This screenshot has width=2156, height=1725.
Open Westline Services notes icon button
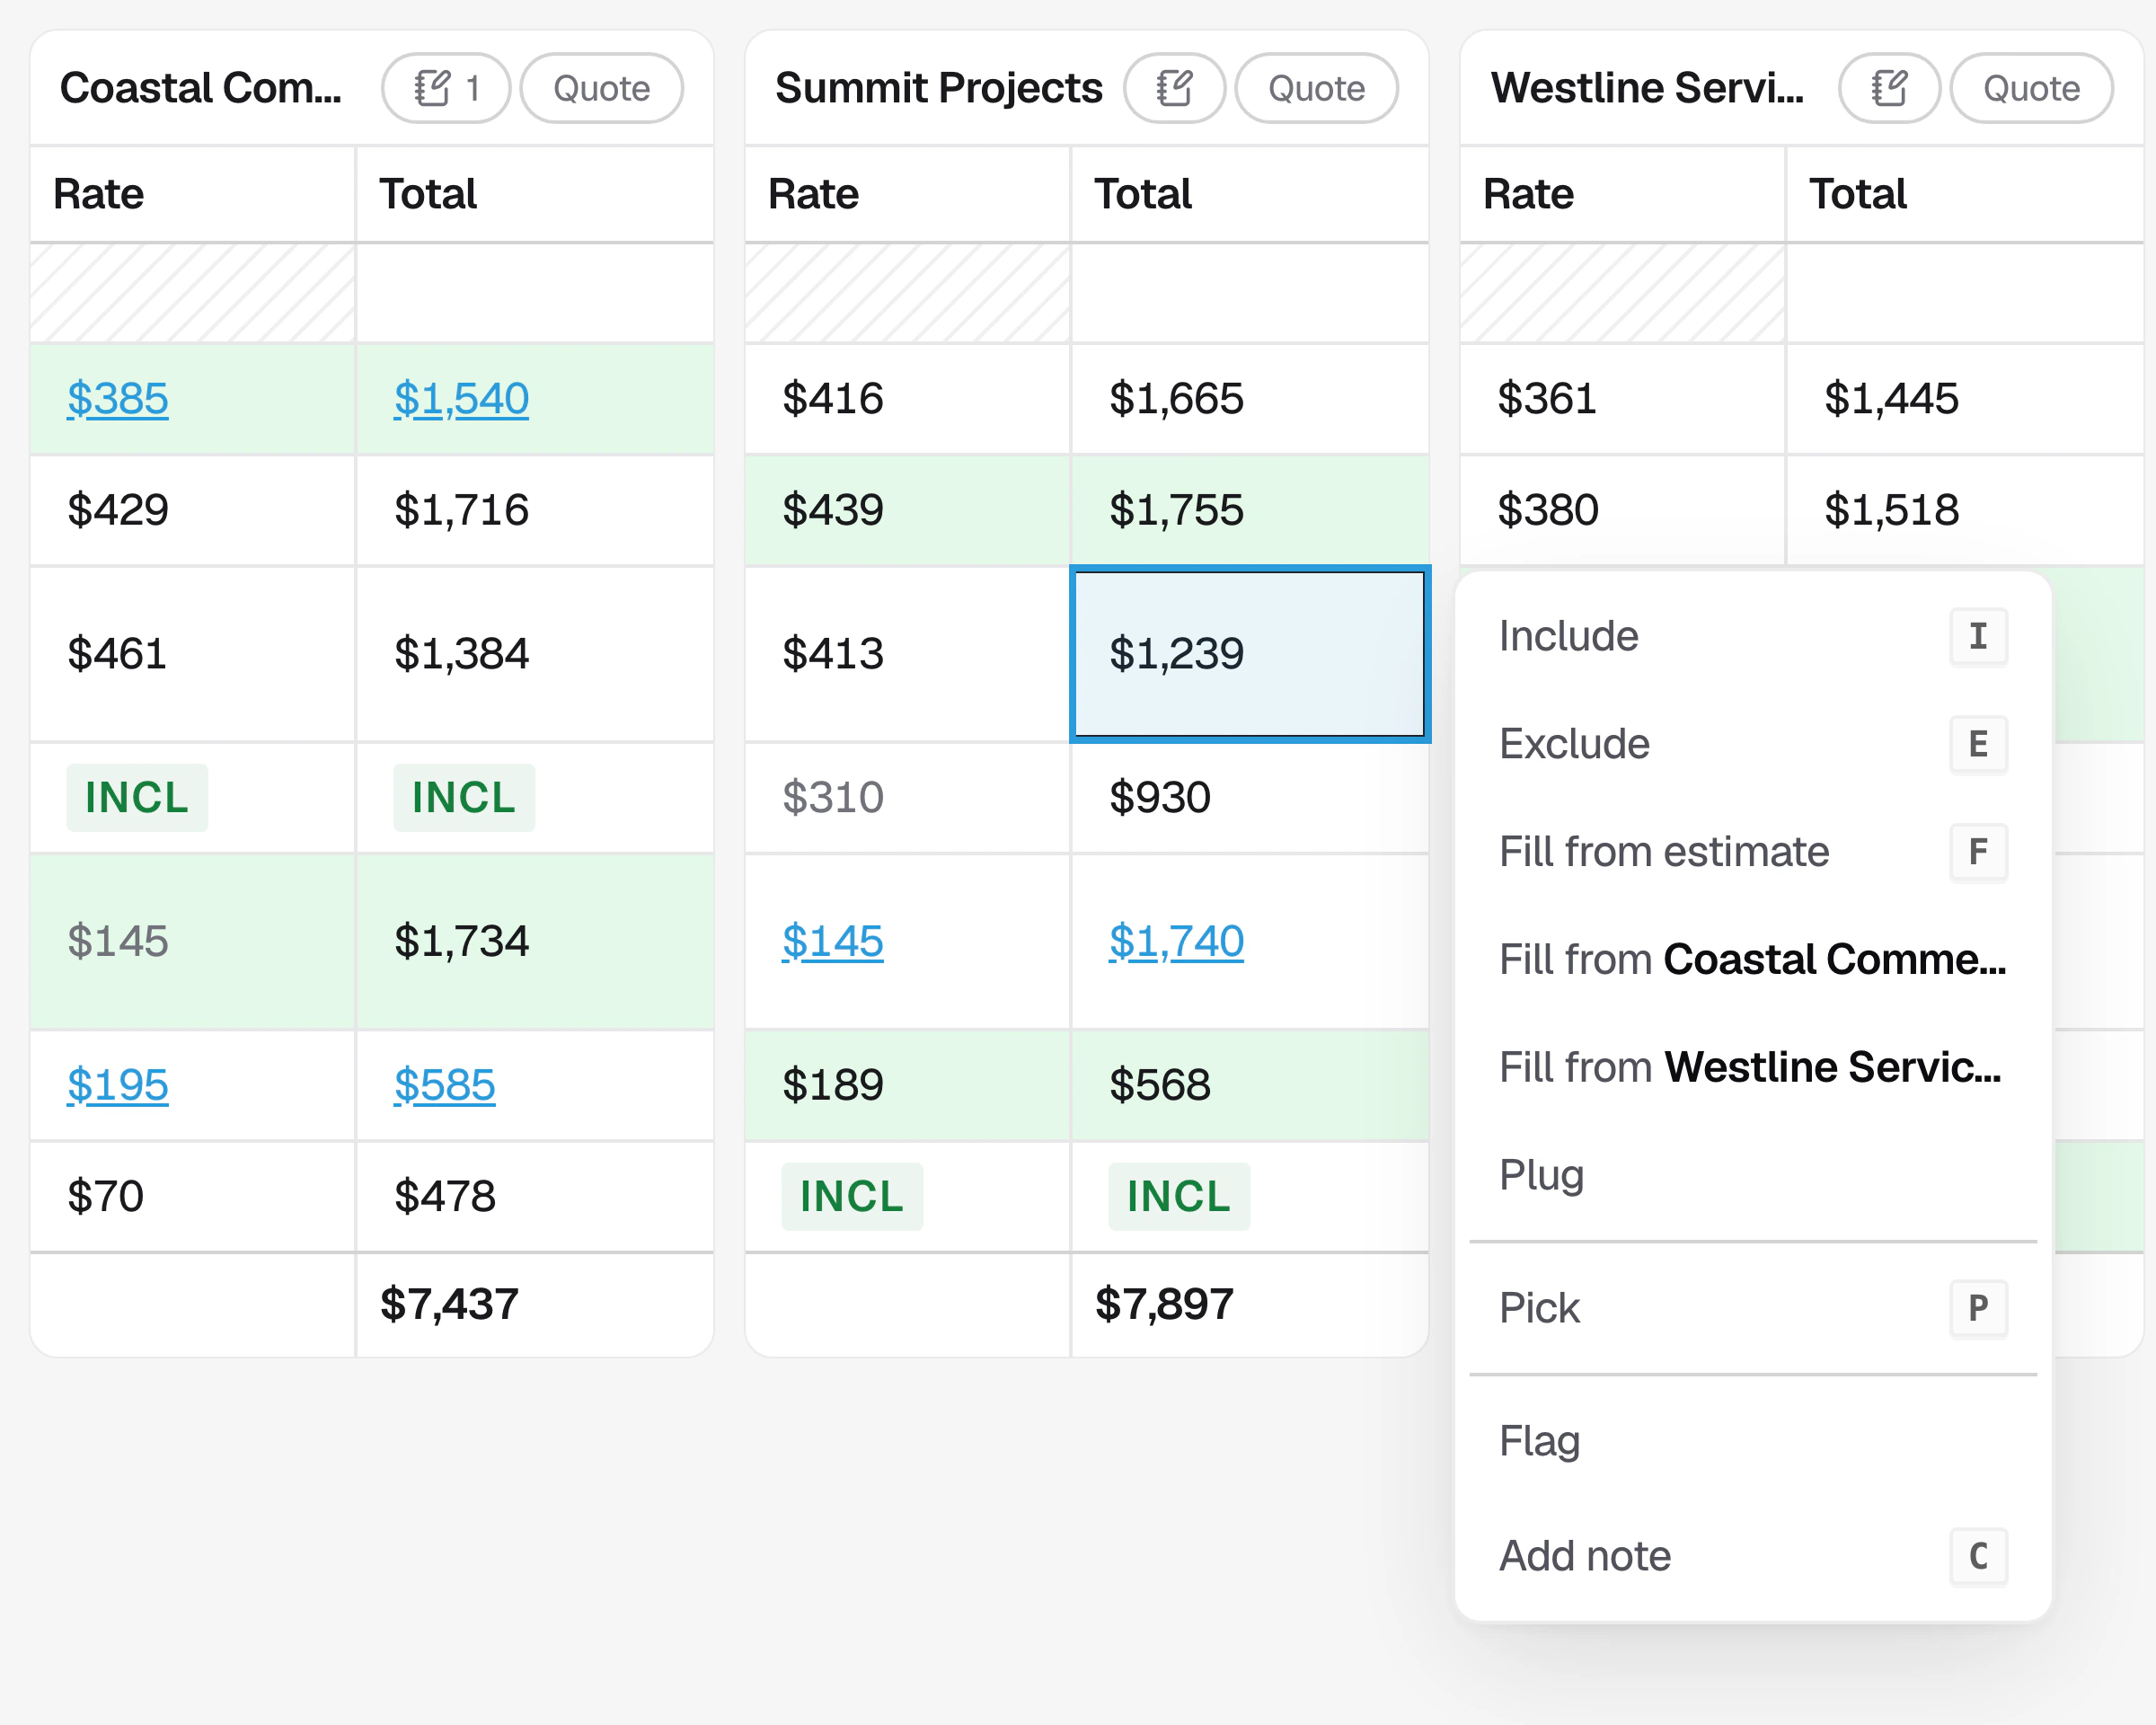[x=1889, y=88]
